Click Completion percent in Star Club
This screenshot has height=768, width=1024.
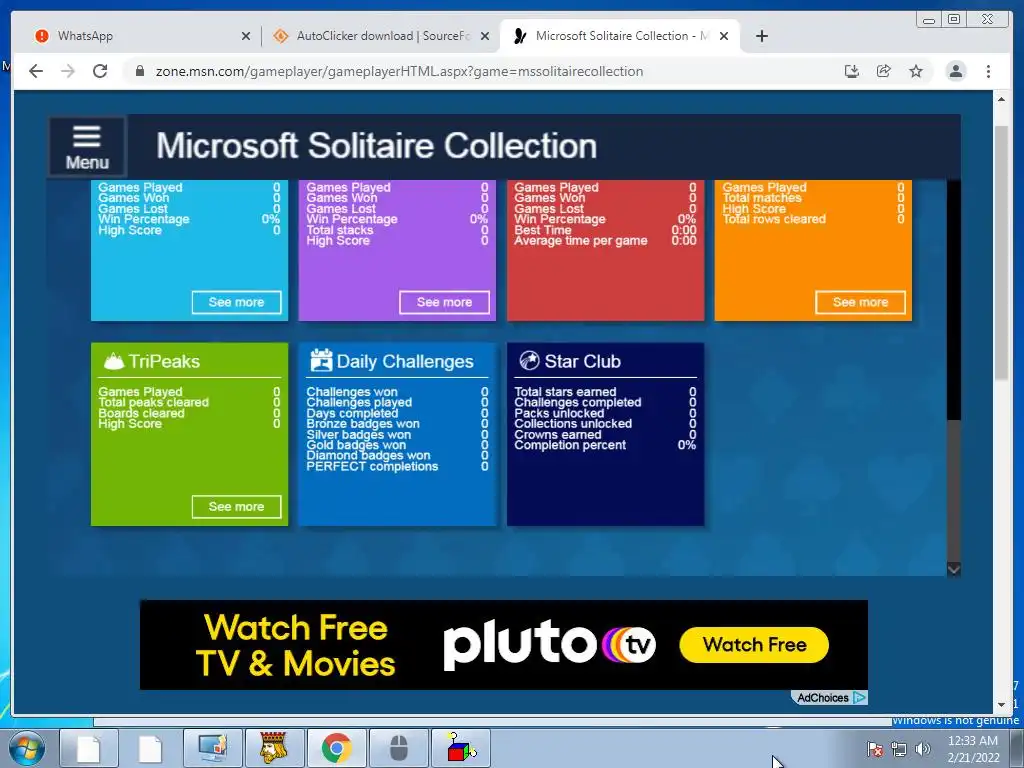pos(569,445)
